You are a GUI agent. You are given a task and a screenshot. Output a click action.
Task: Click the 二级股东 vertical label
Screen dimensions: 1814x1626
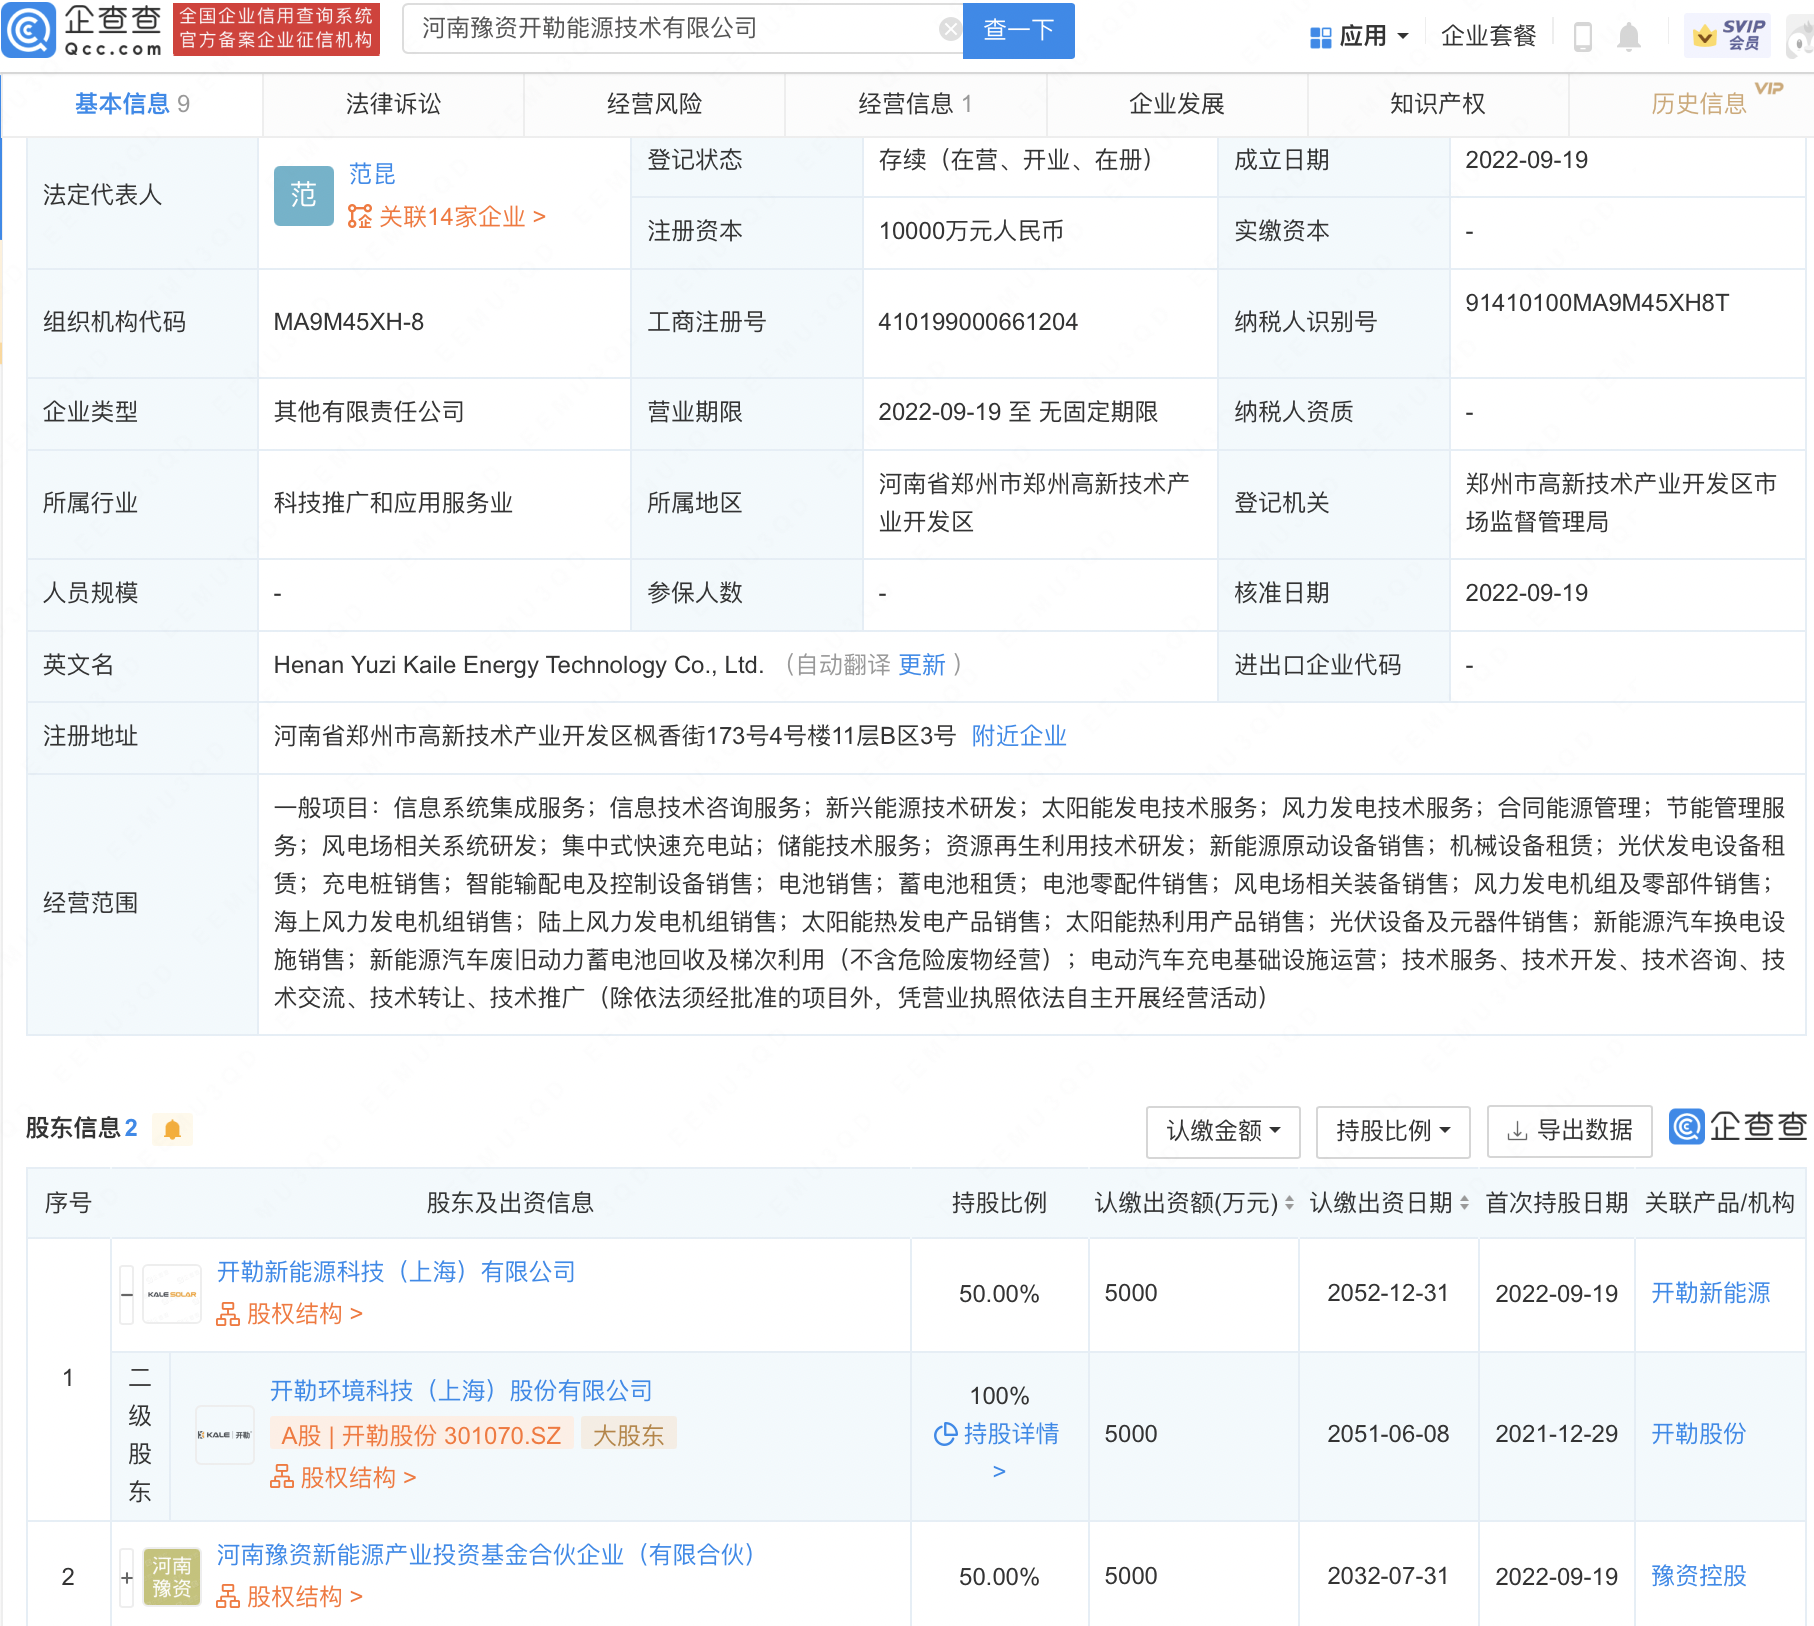pyautogui.click(x=140, y=1435)
